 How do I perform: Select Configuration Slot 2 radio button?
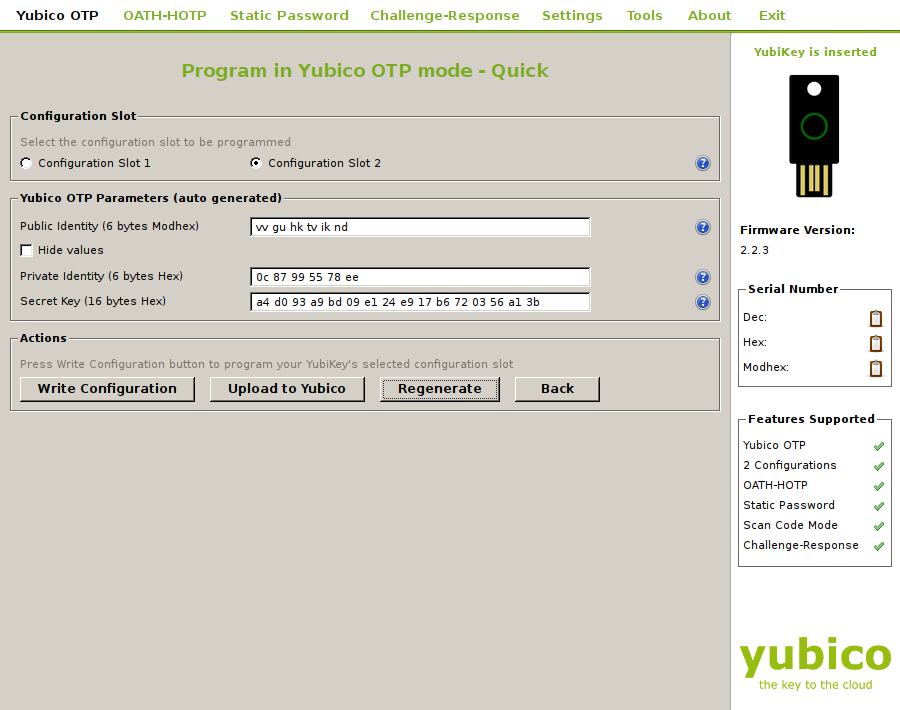tap(256, 163)
